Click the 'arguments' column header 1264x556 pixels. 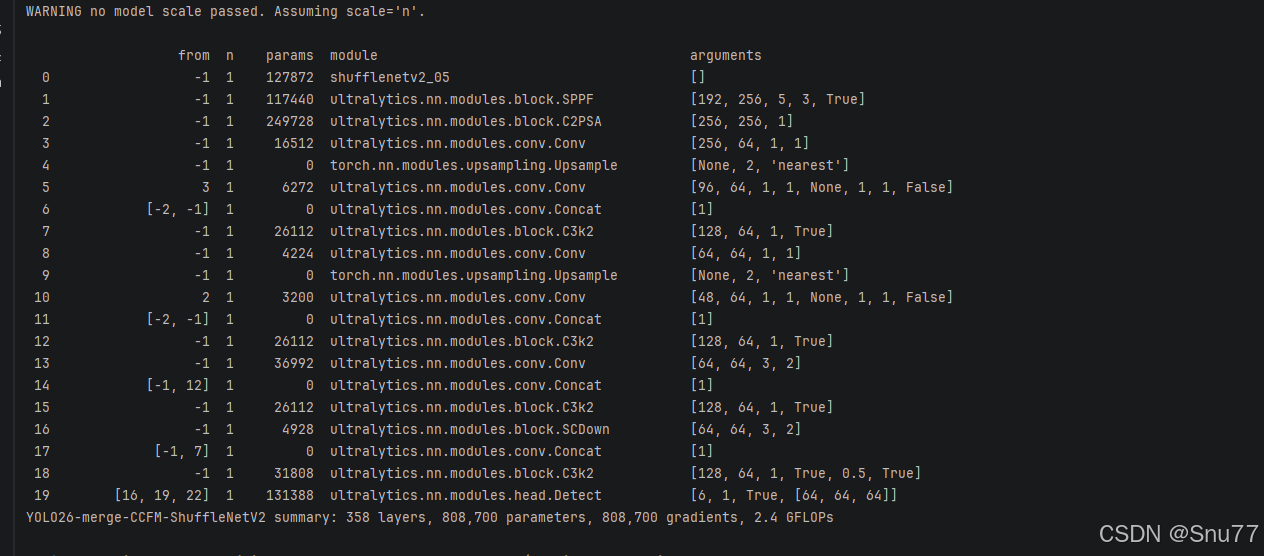pyautogui.click(x=726, y=55)
